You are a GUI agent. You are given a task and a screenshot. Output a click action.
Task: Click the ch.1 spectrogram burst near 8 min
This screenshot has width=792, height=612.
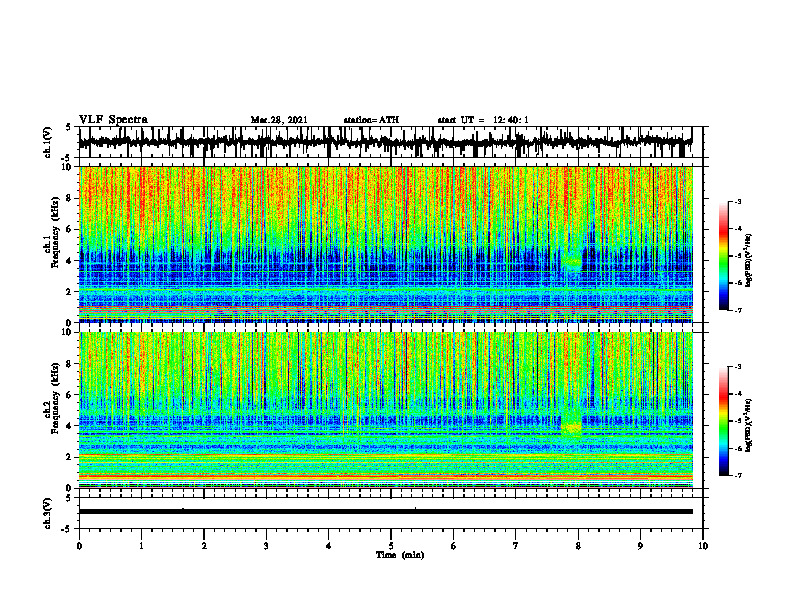click(x=572, y=262)
